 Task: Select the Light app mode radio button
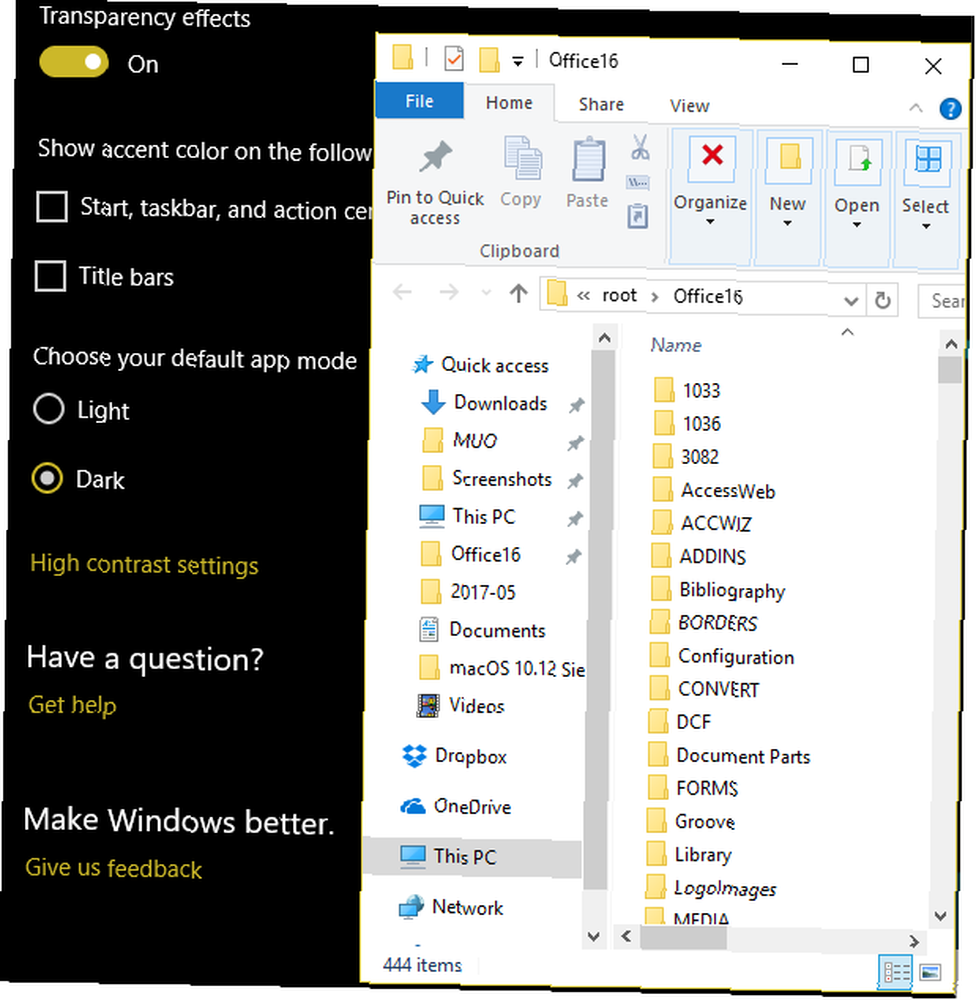(48, 409)
